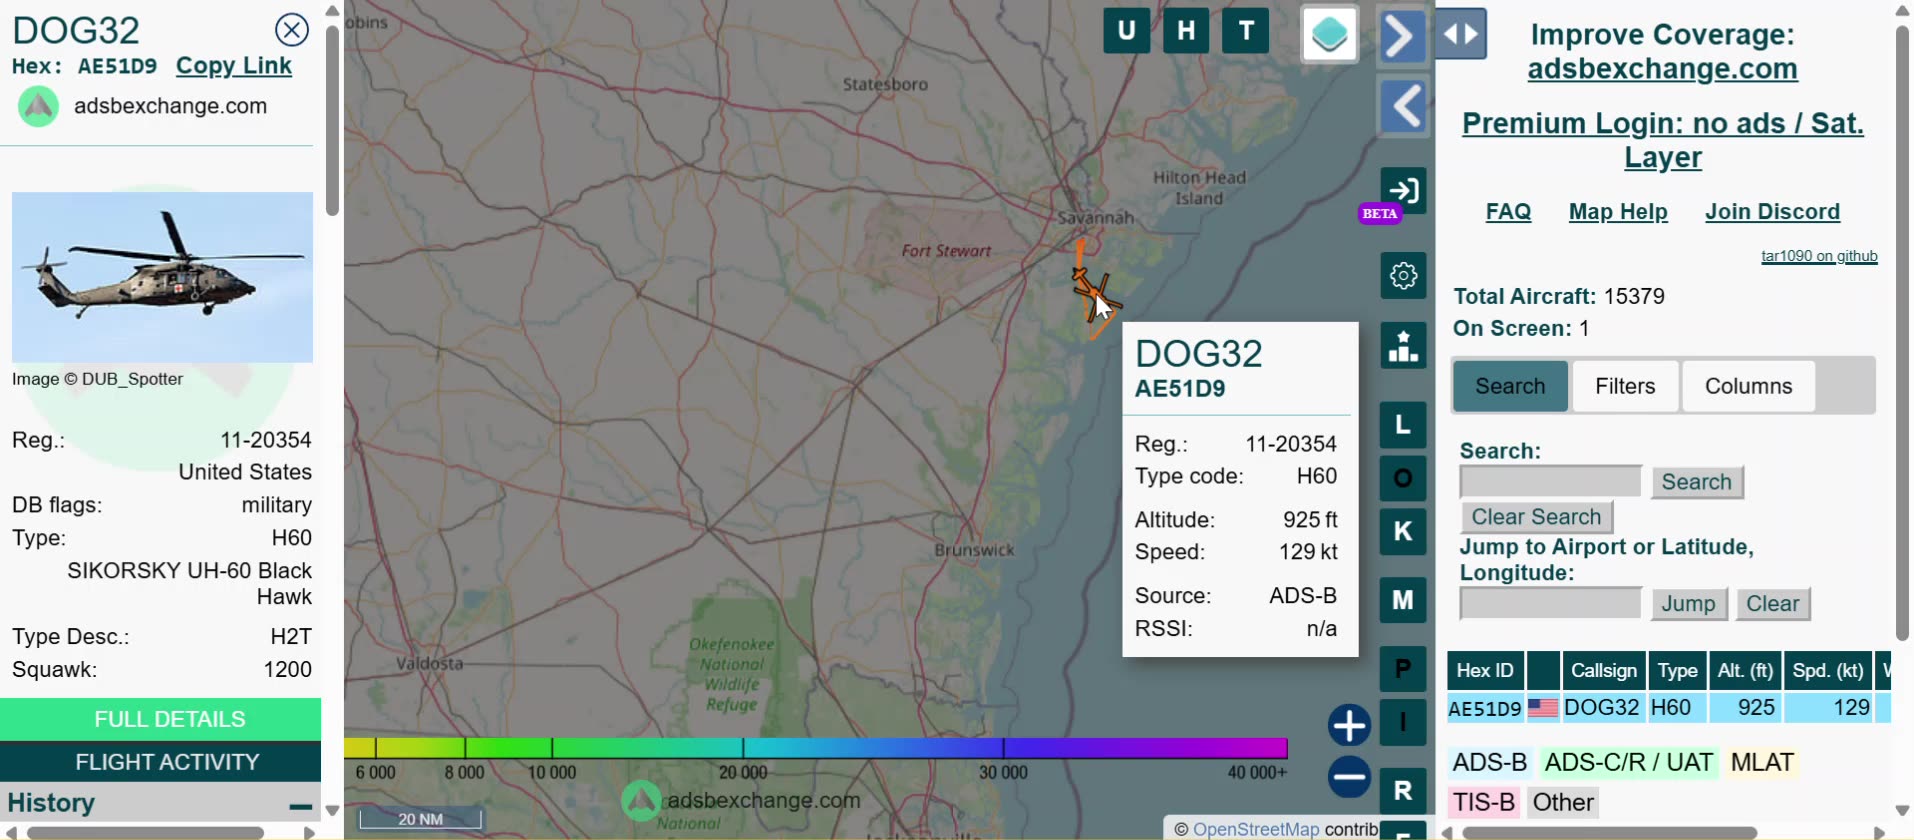Click Clear Search button

(x=1536, y=517)
